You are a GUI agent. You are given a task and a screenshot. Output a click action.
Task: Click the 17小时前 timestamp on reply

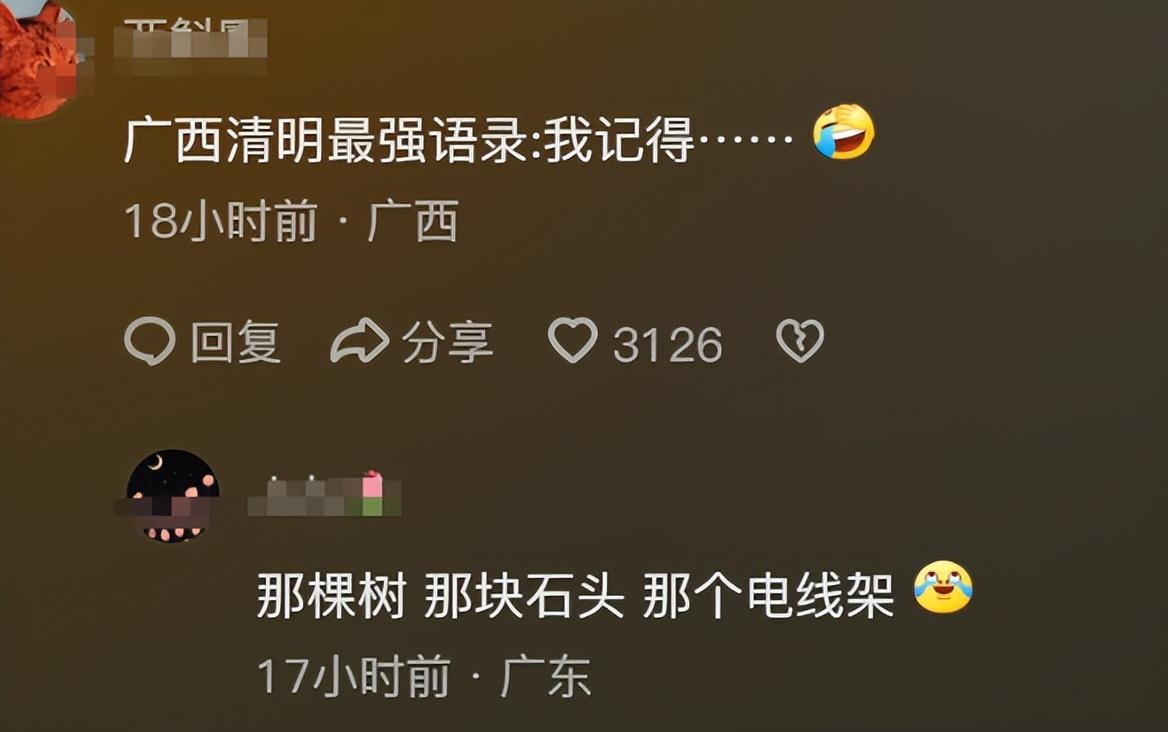354,677
